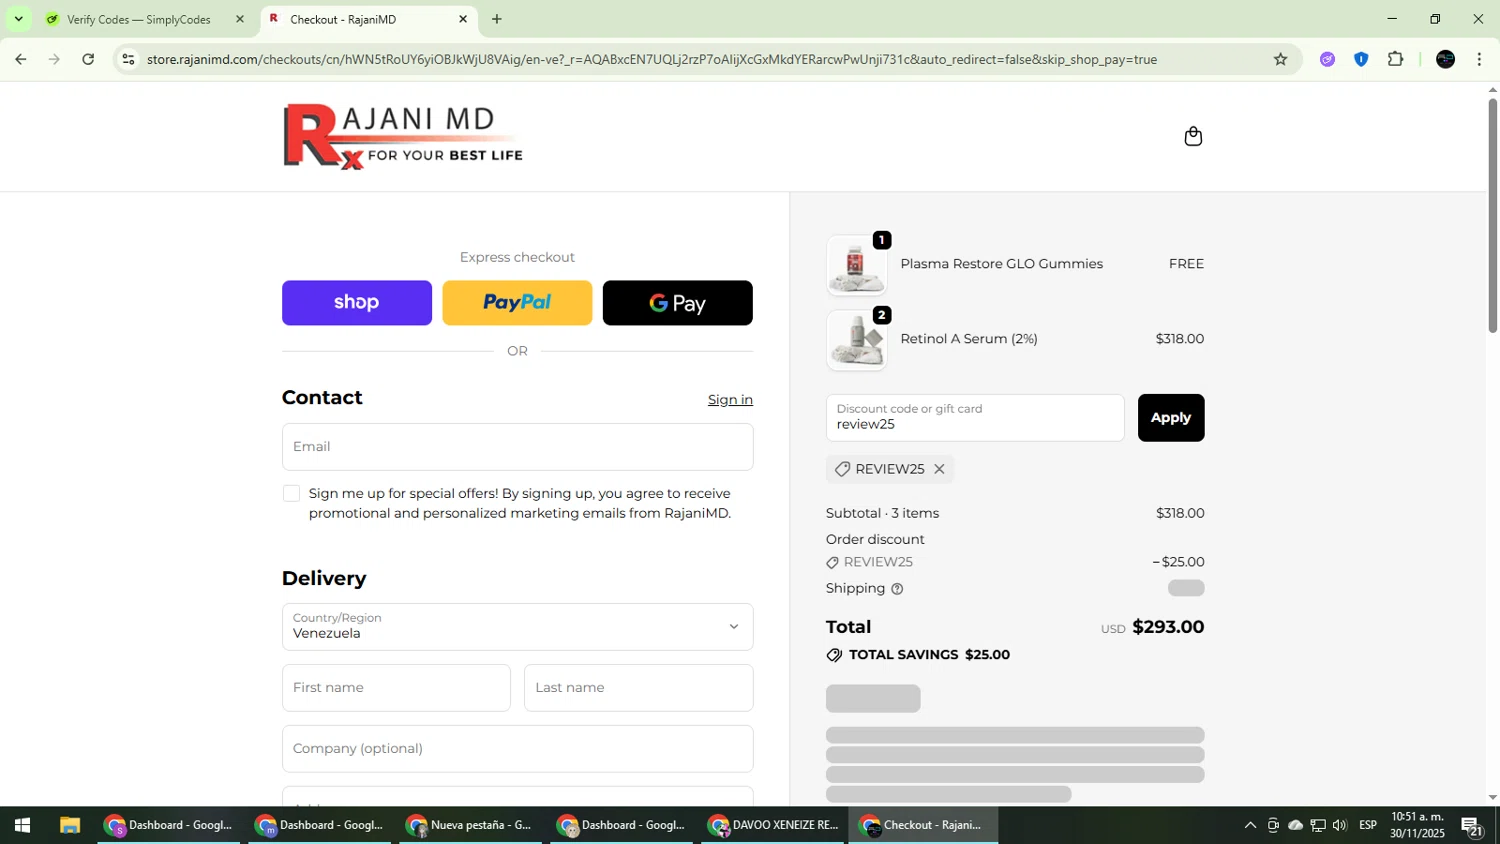Image resolution: width=1500 pixels, height=844 pixels.
Task: Pay with Google Pay express button
Action: coord(678,303)
